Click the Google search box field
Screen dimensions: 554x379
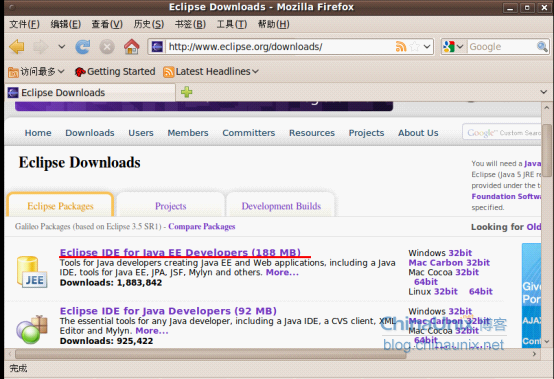click(502, 47)
